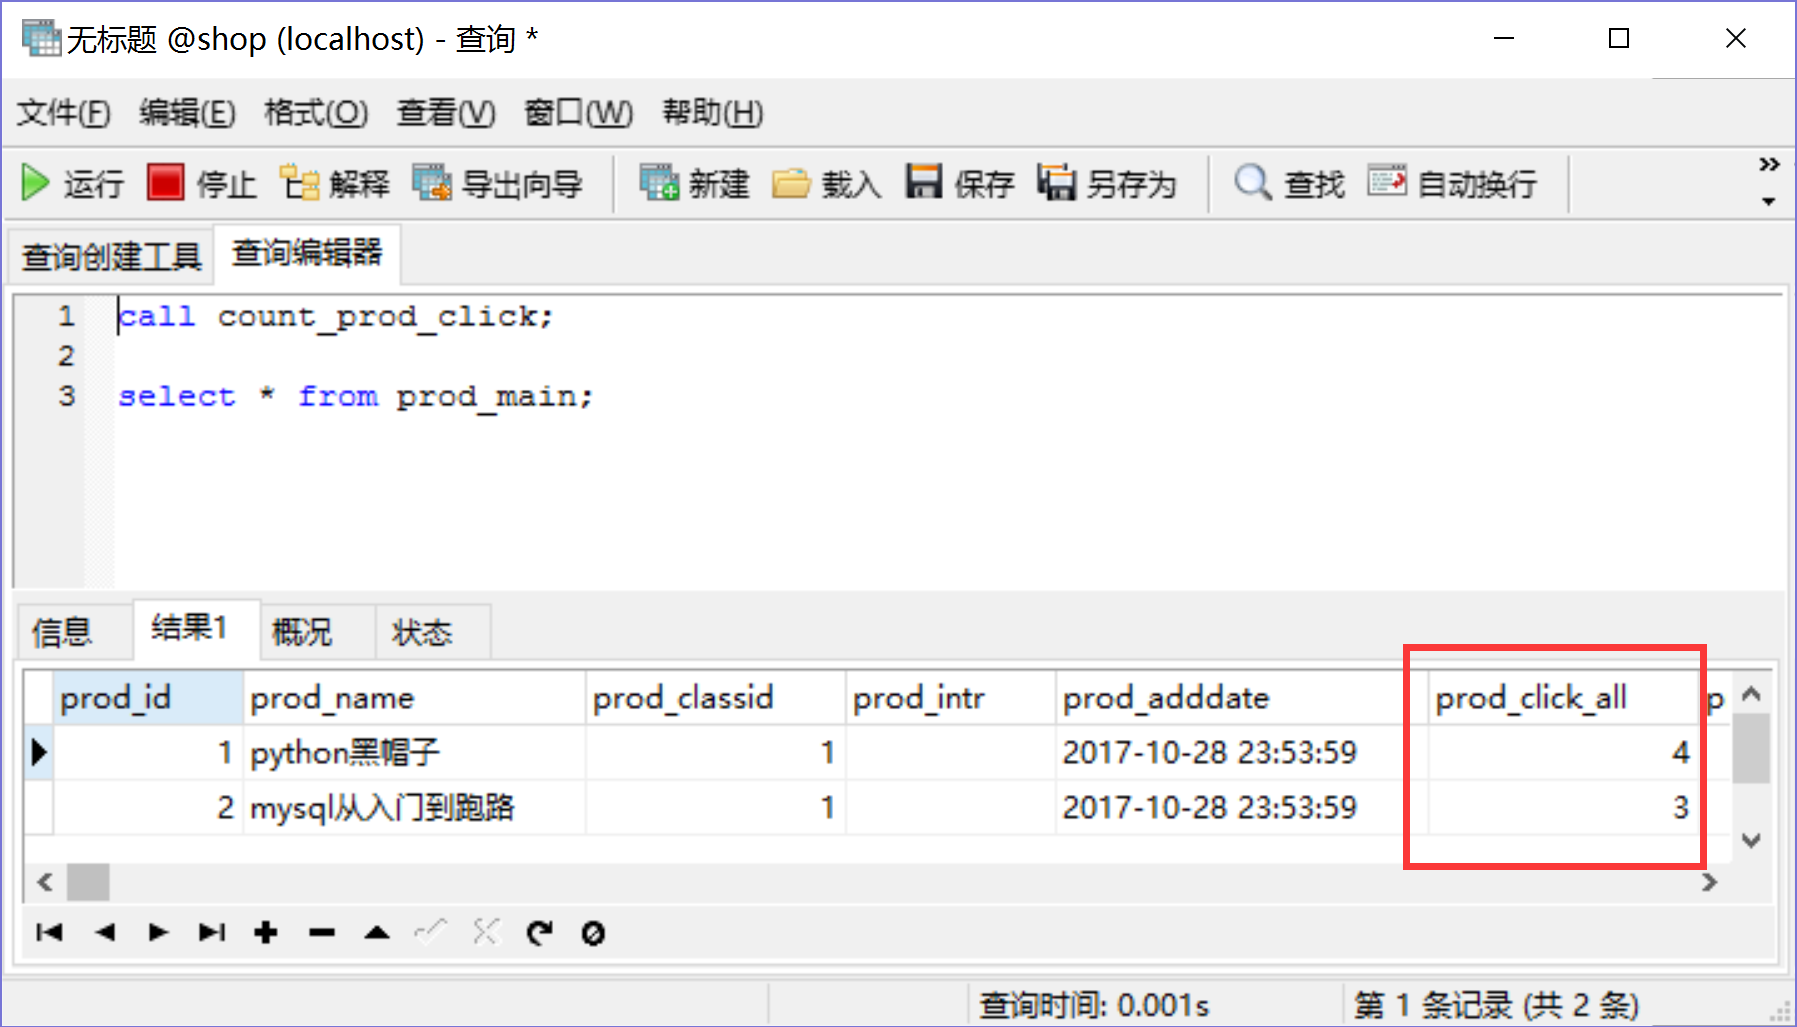
Task: Select the python黑帽子 cell
Action: (414, 752)
